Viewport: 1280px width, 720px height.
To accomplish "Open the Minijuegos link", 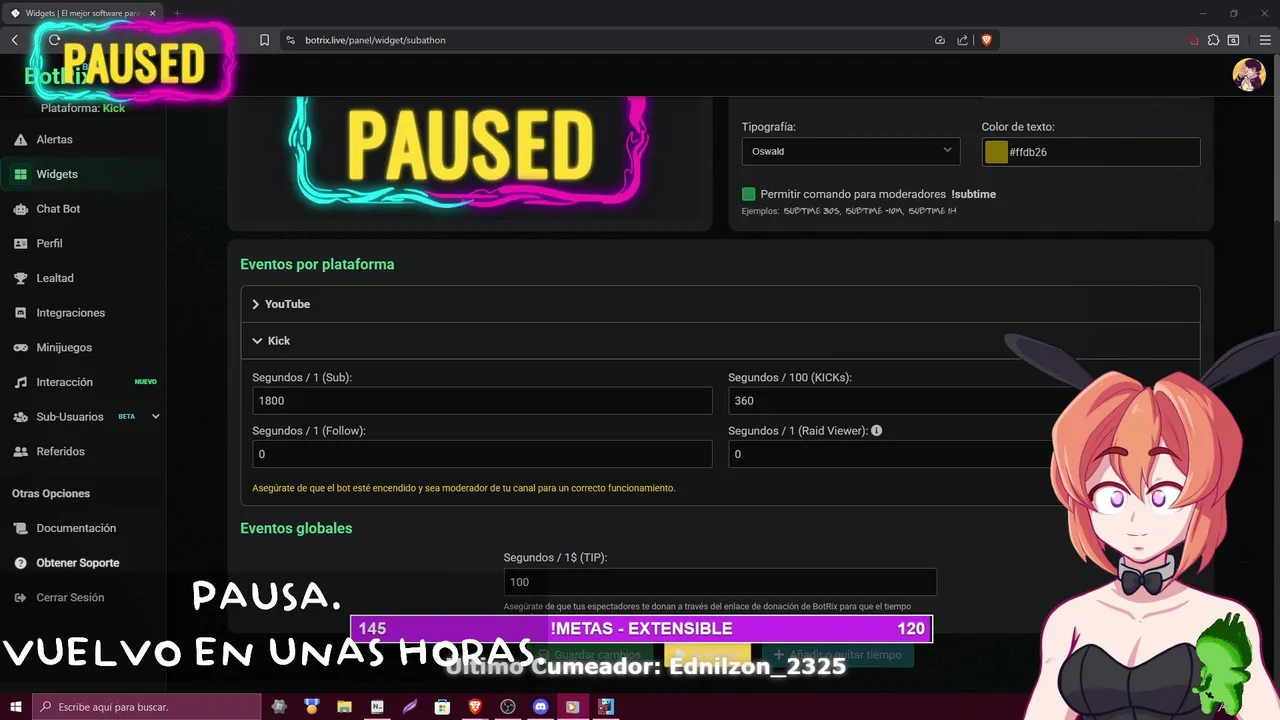I will (x=64, y=347).
